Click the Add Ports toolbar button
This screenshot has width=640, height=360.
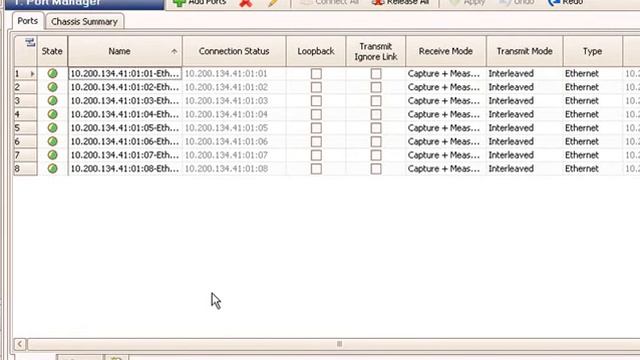click(x=199, y=2)
